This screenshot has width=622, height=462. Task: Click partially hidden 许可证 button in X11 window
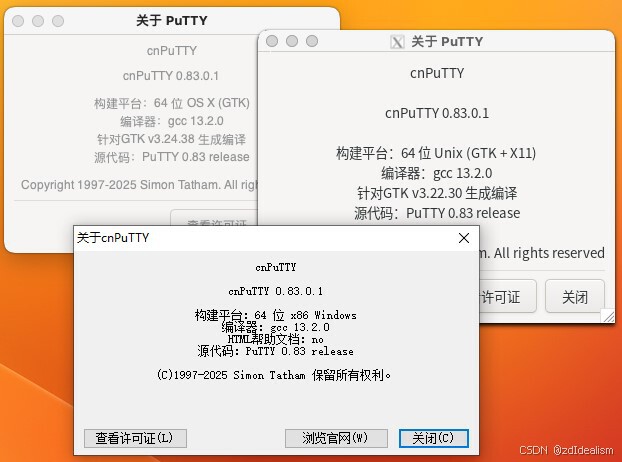coord(507,297)
